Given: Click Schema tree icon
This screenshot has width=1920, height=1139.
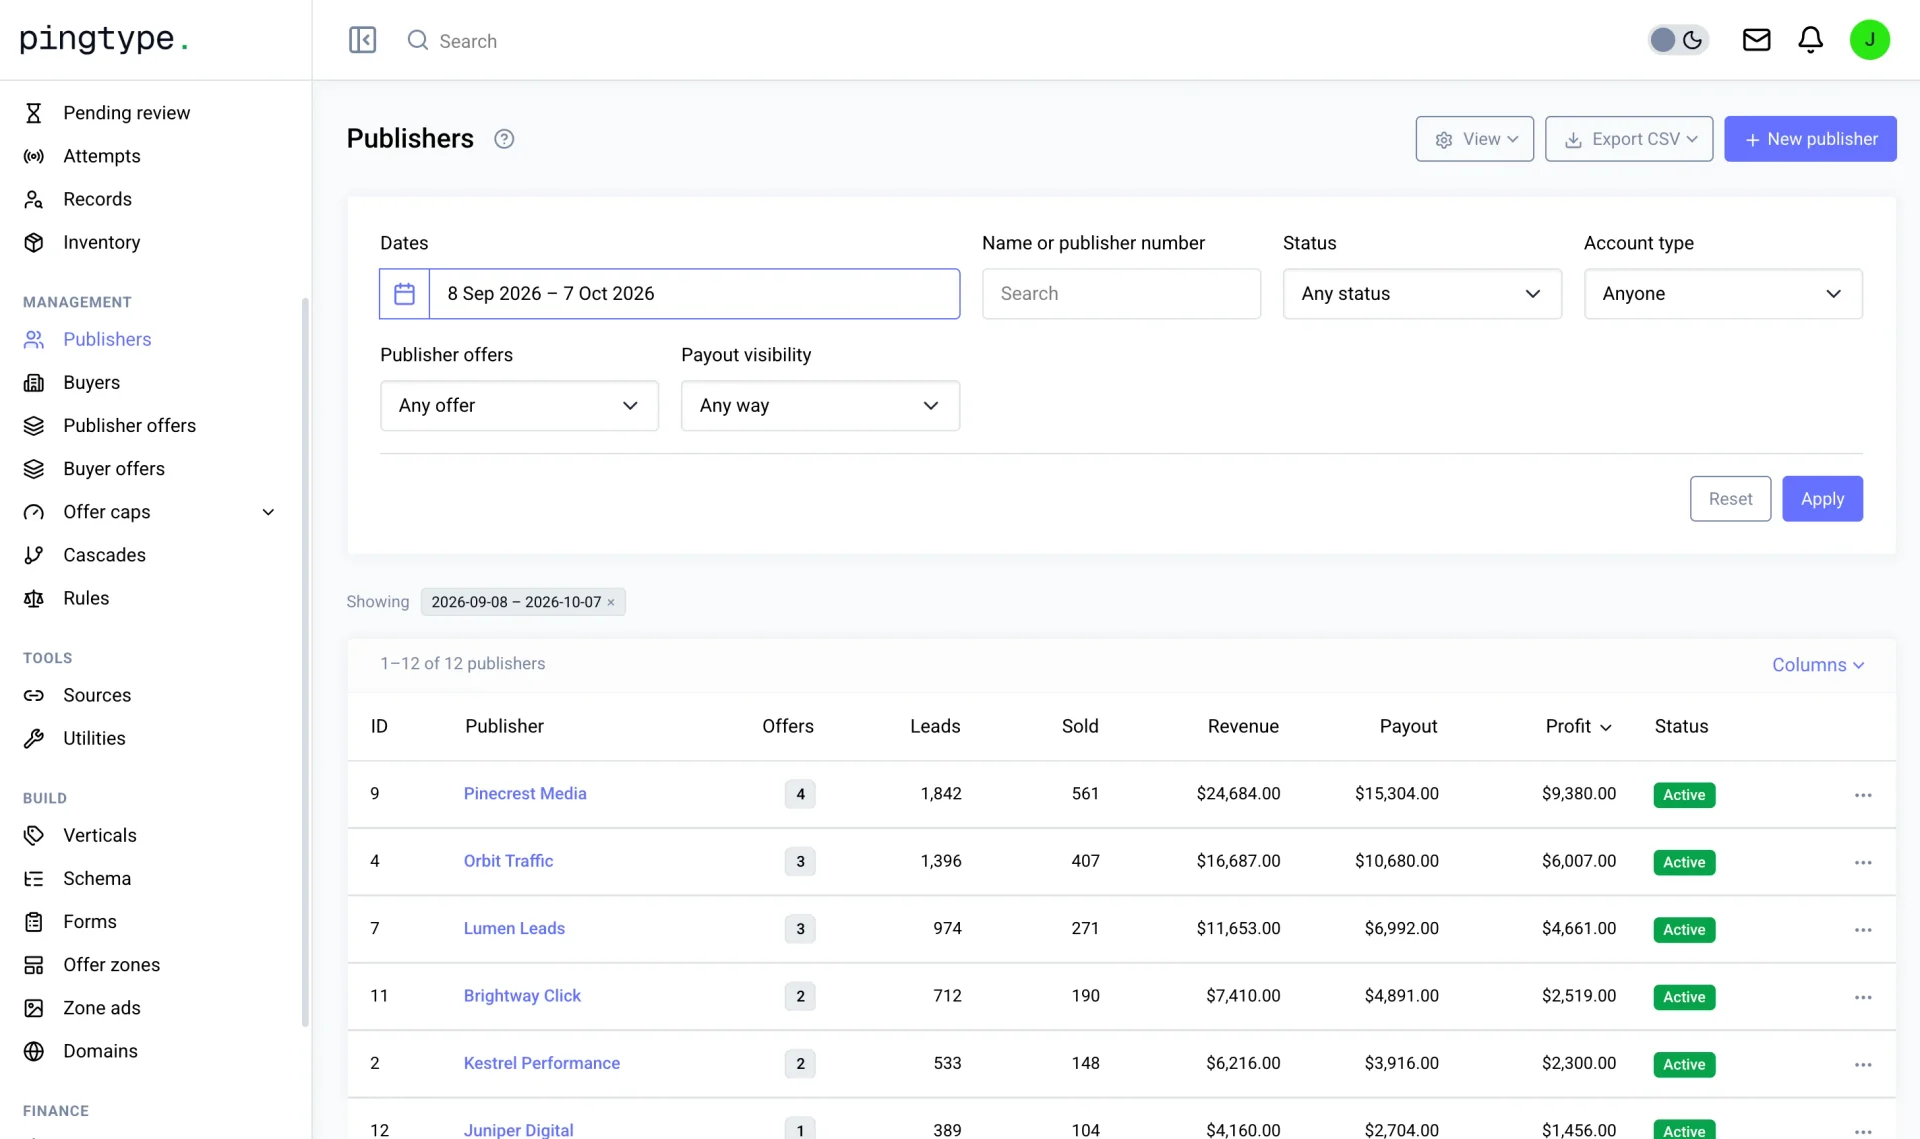Looking at the screenshot, I should coord(34,878).
